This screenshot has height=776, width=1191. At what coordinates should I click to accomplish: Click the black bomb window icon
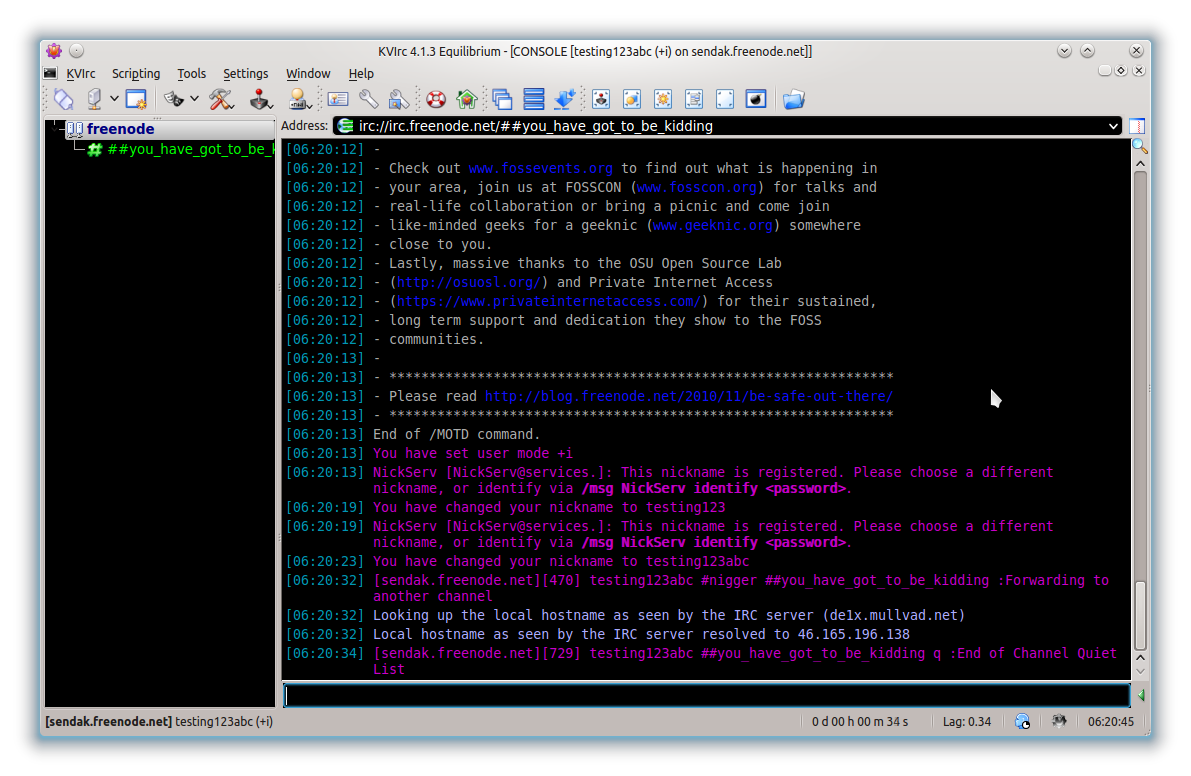(756, 99)
